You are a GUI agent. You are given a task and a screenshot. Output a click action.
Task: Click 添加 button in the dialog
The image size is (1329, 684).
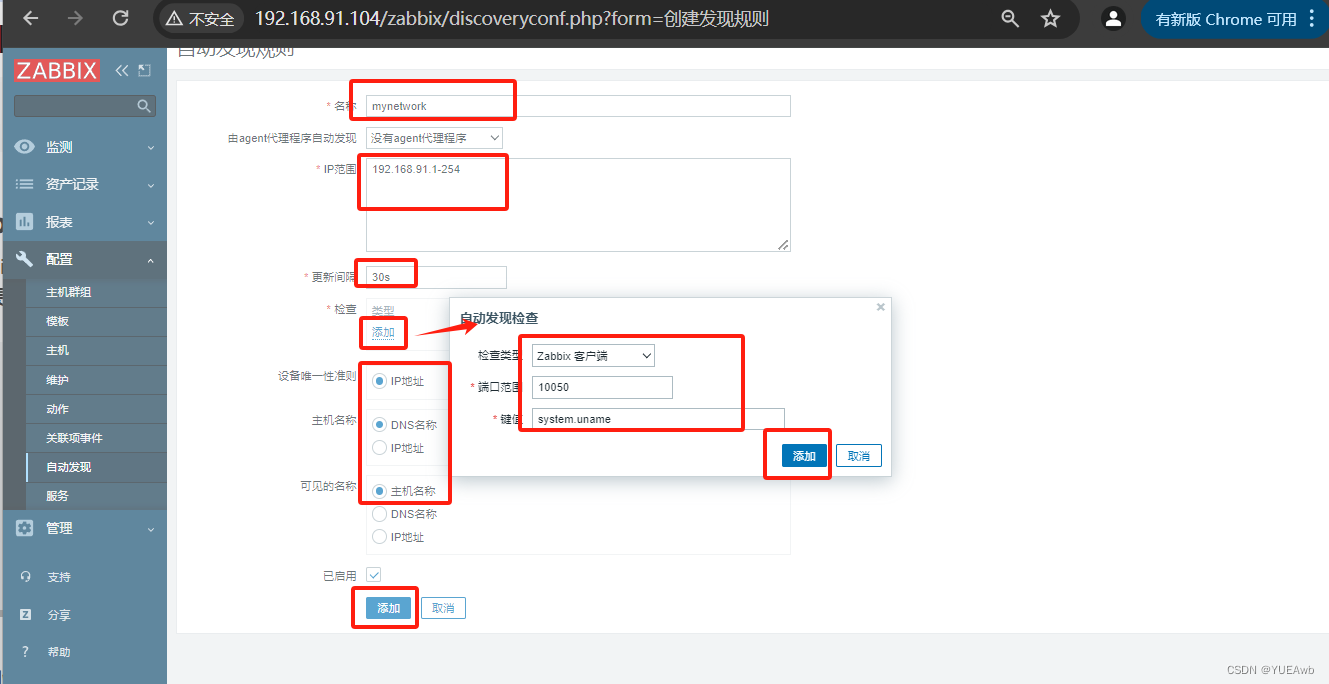click(x=804, y=456)
